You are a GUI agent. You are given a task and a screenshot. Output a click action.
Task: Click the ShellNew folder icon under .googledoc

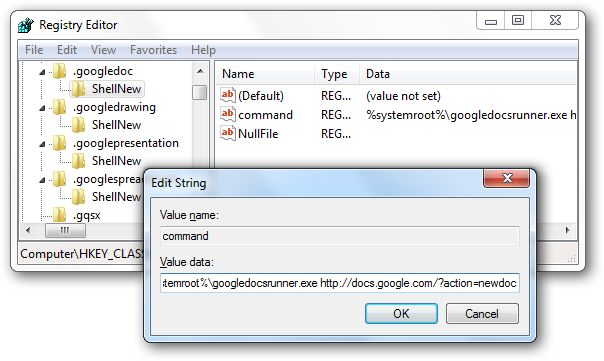point(79,89)
